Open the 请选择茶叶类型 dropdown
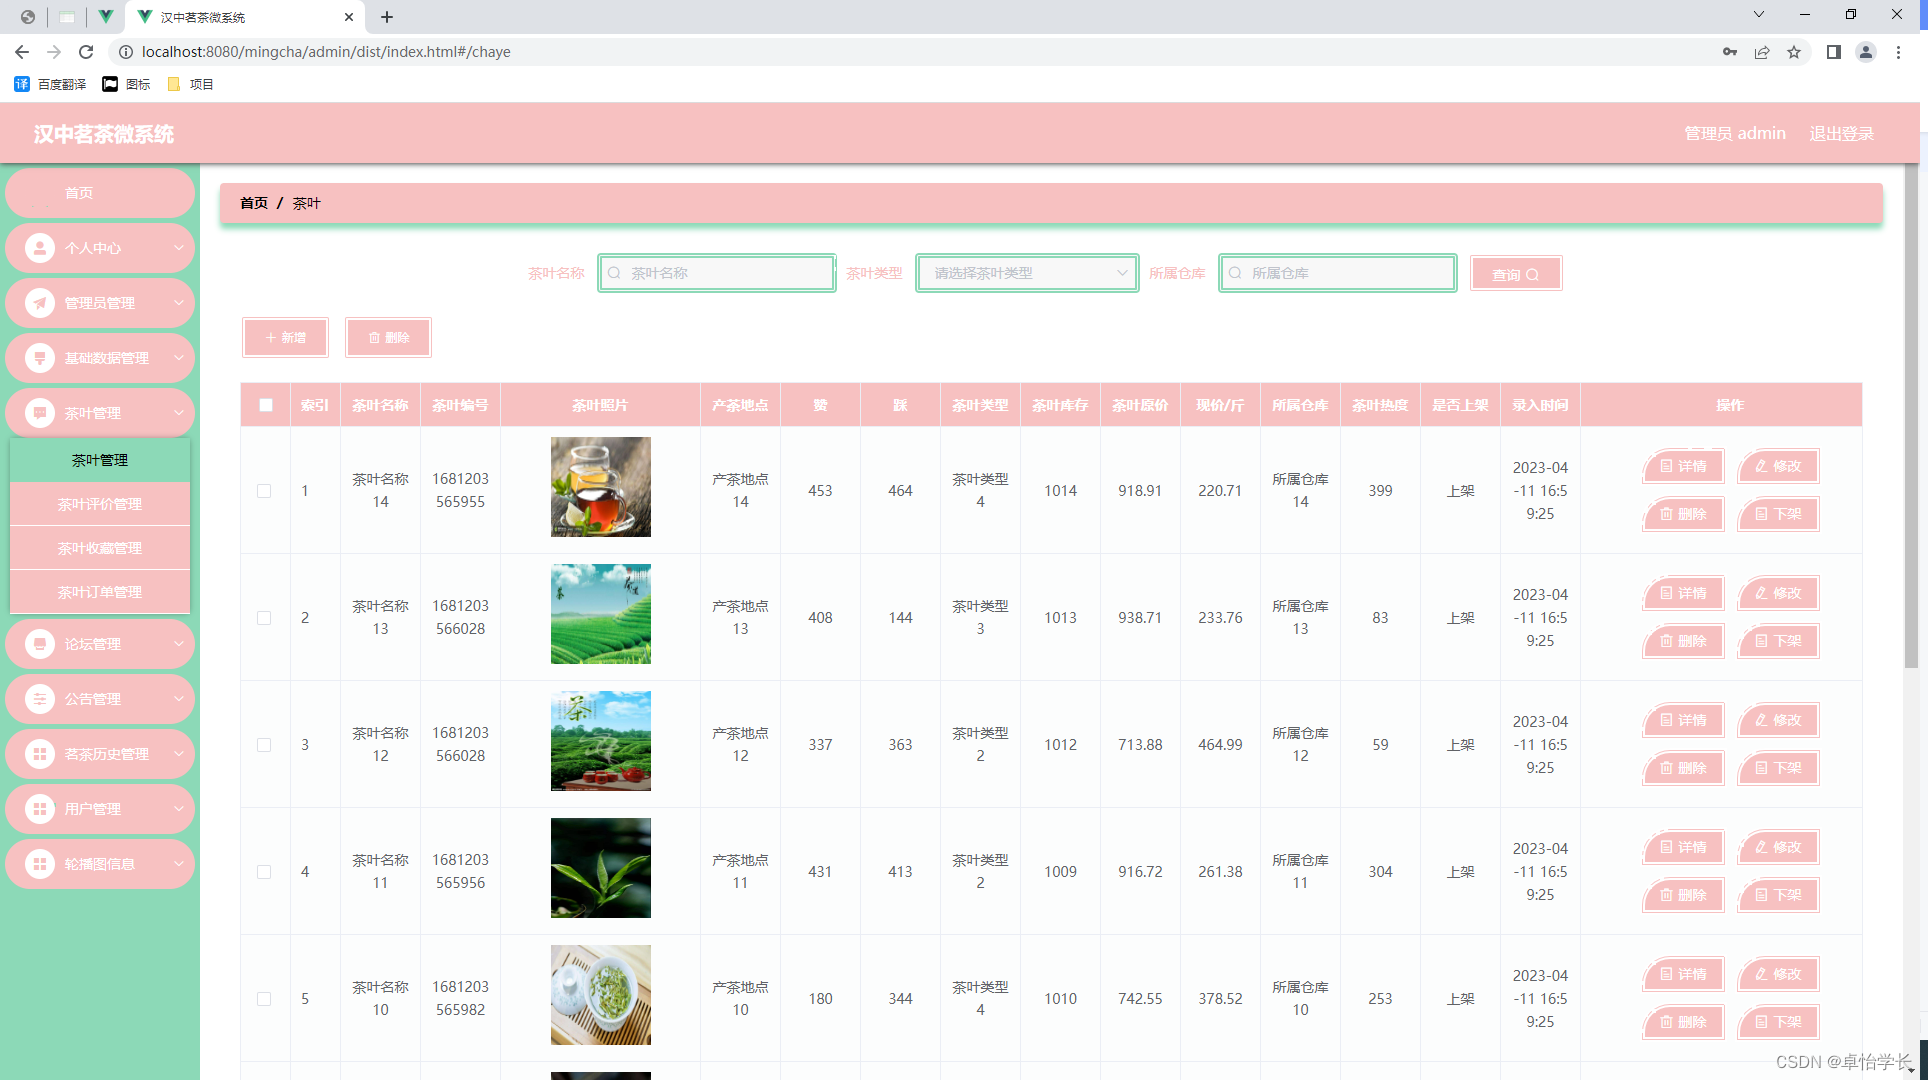Viewport: 1928px width, 1080px height. (1027, 273)
